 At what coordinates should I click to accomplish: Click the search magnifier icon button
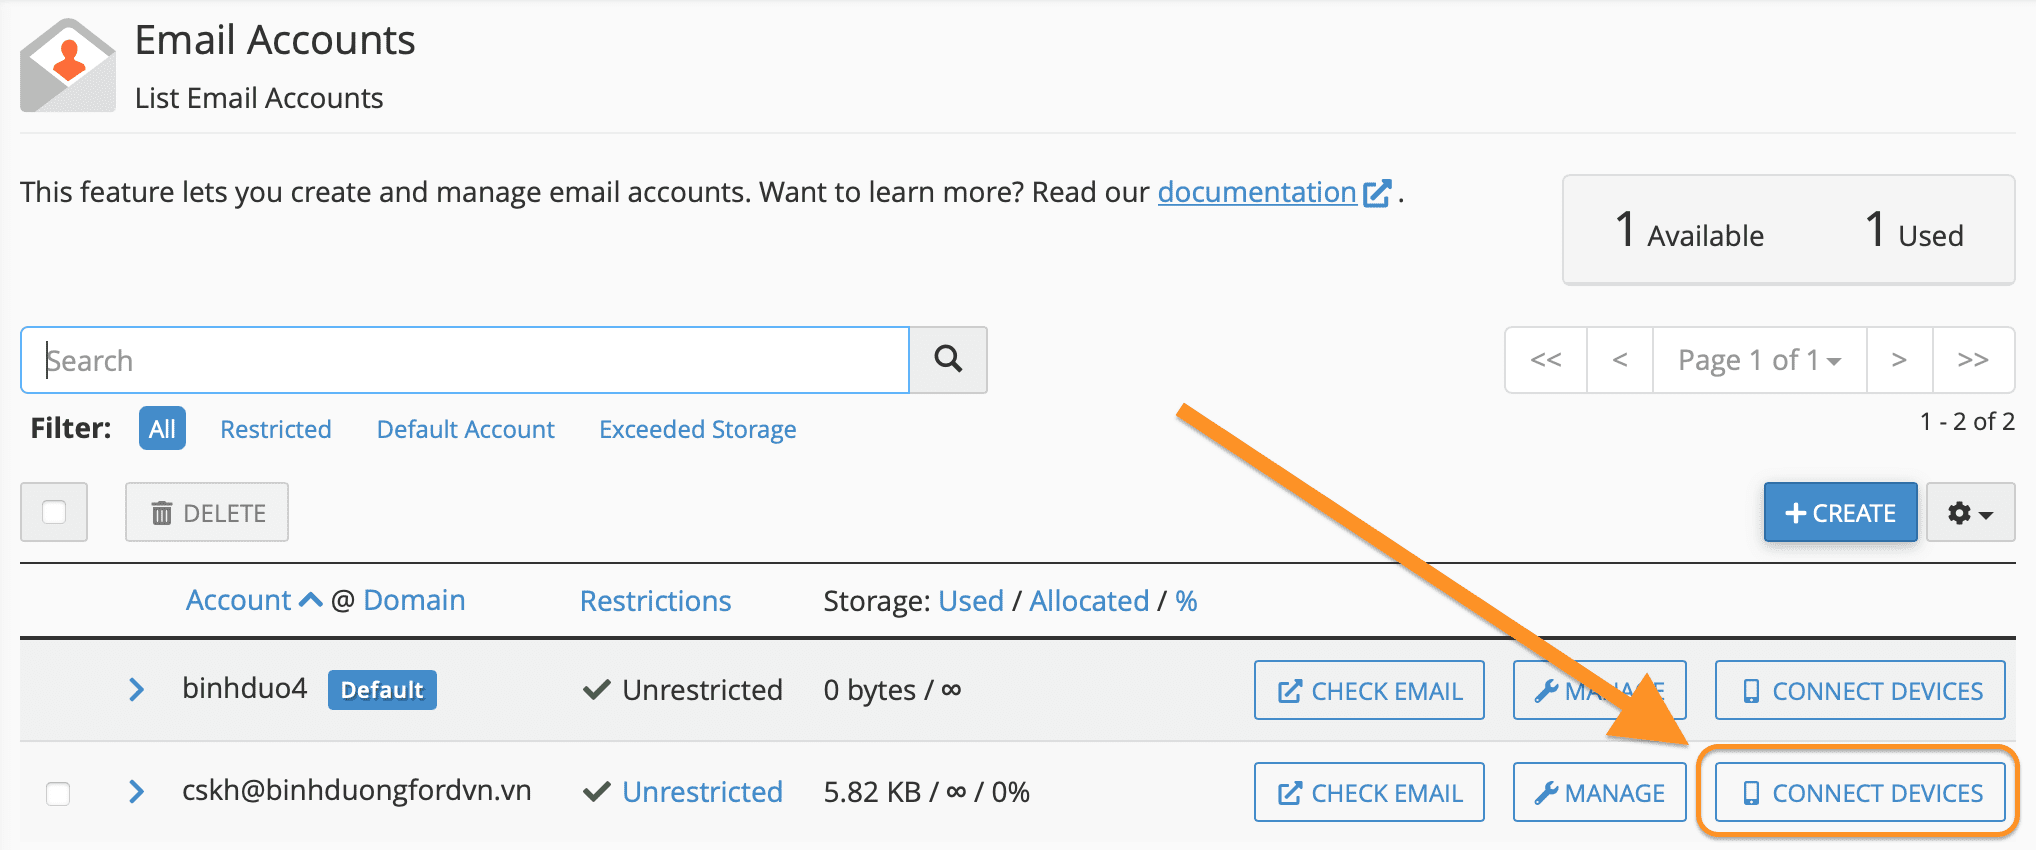pyautogui.click(x=948, y=359)
